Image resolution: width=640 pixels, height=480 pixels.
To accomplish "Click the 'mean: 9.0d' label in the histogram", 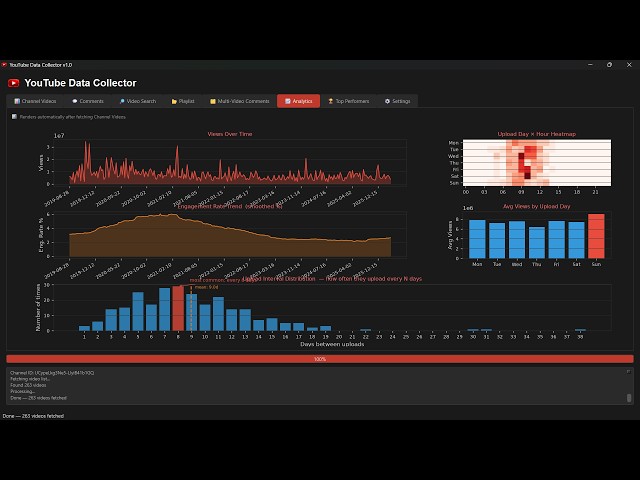I will pyautogui.click(x=206, y=287).
